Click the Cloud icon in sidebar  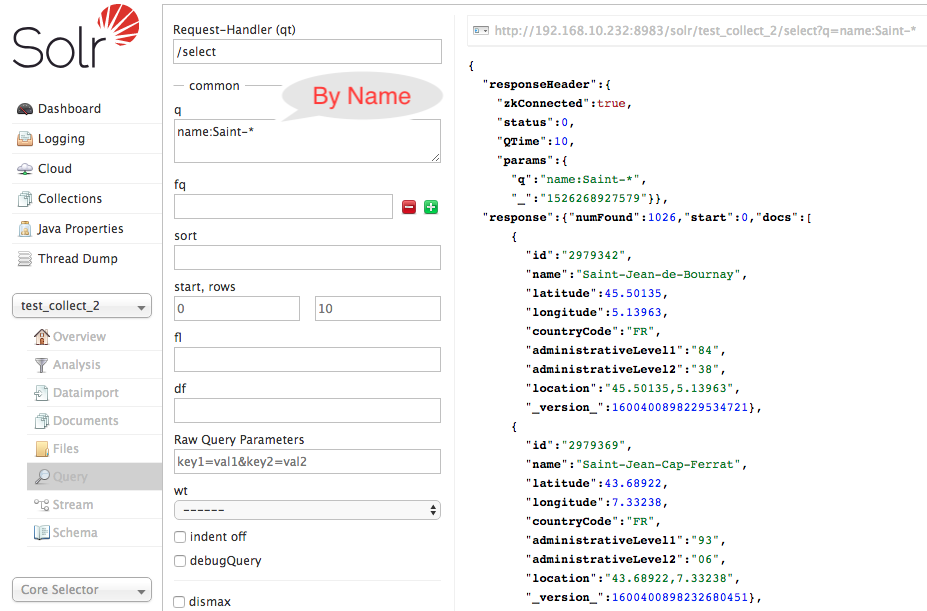pyautogui.click(x=25, y=169)
